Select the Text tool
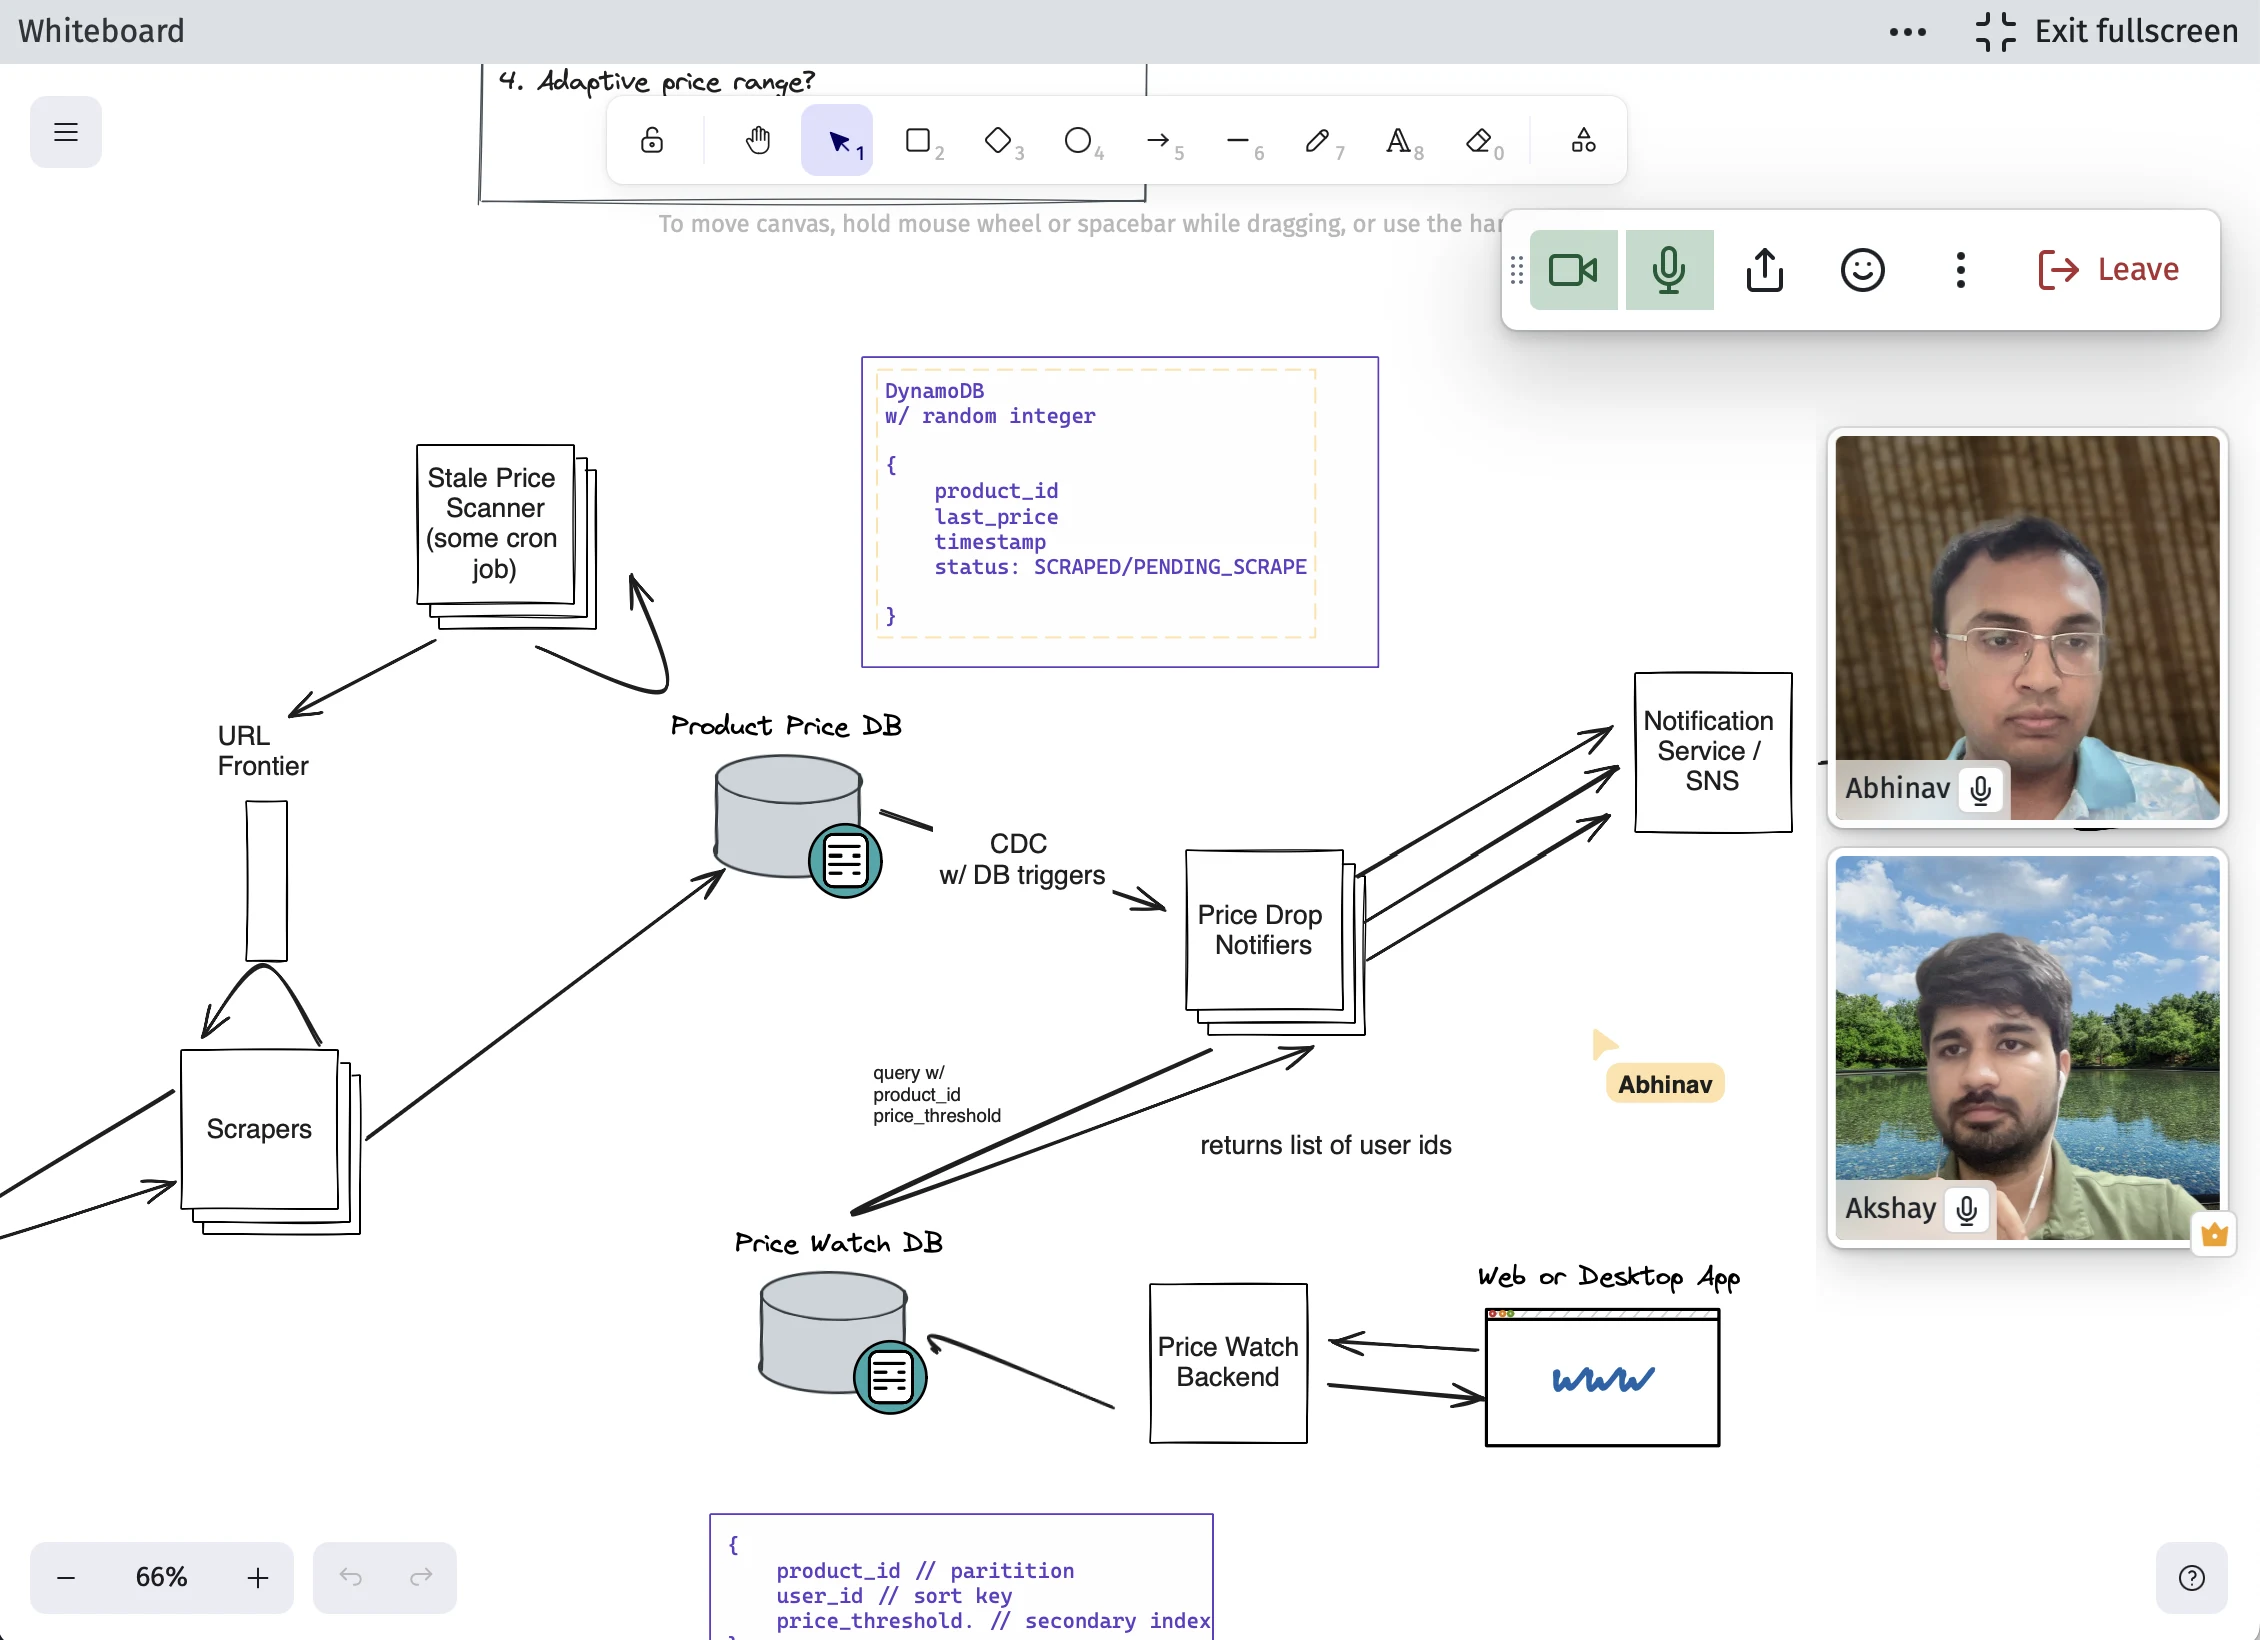 (1398, 141)
